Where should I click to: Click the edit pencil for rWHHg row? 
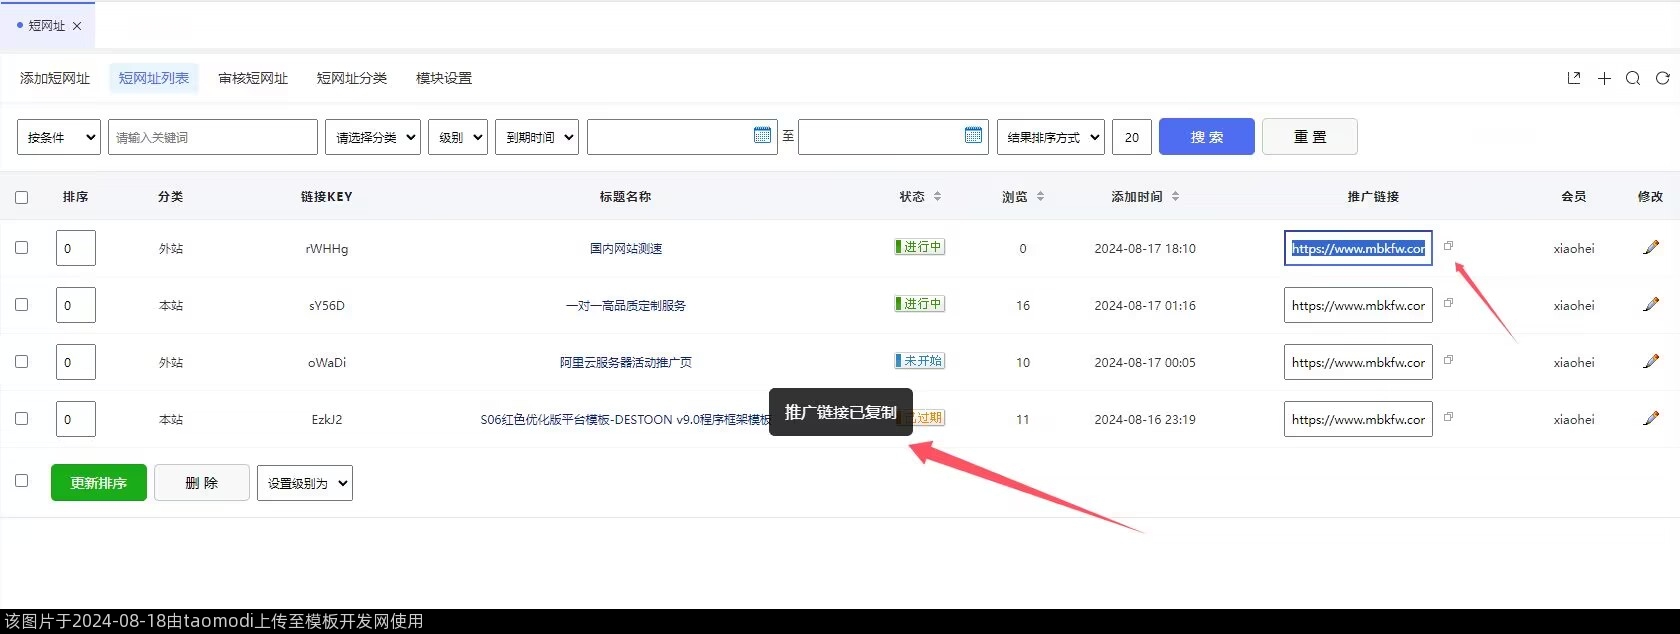(1650, 248)
